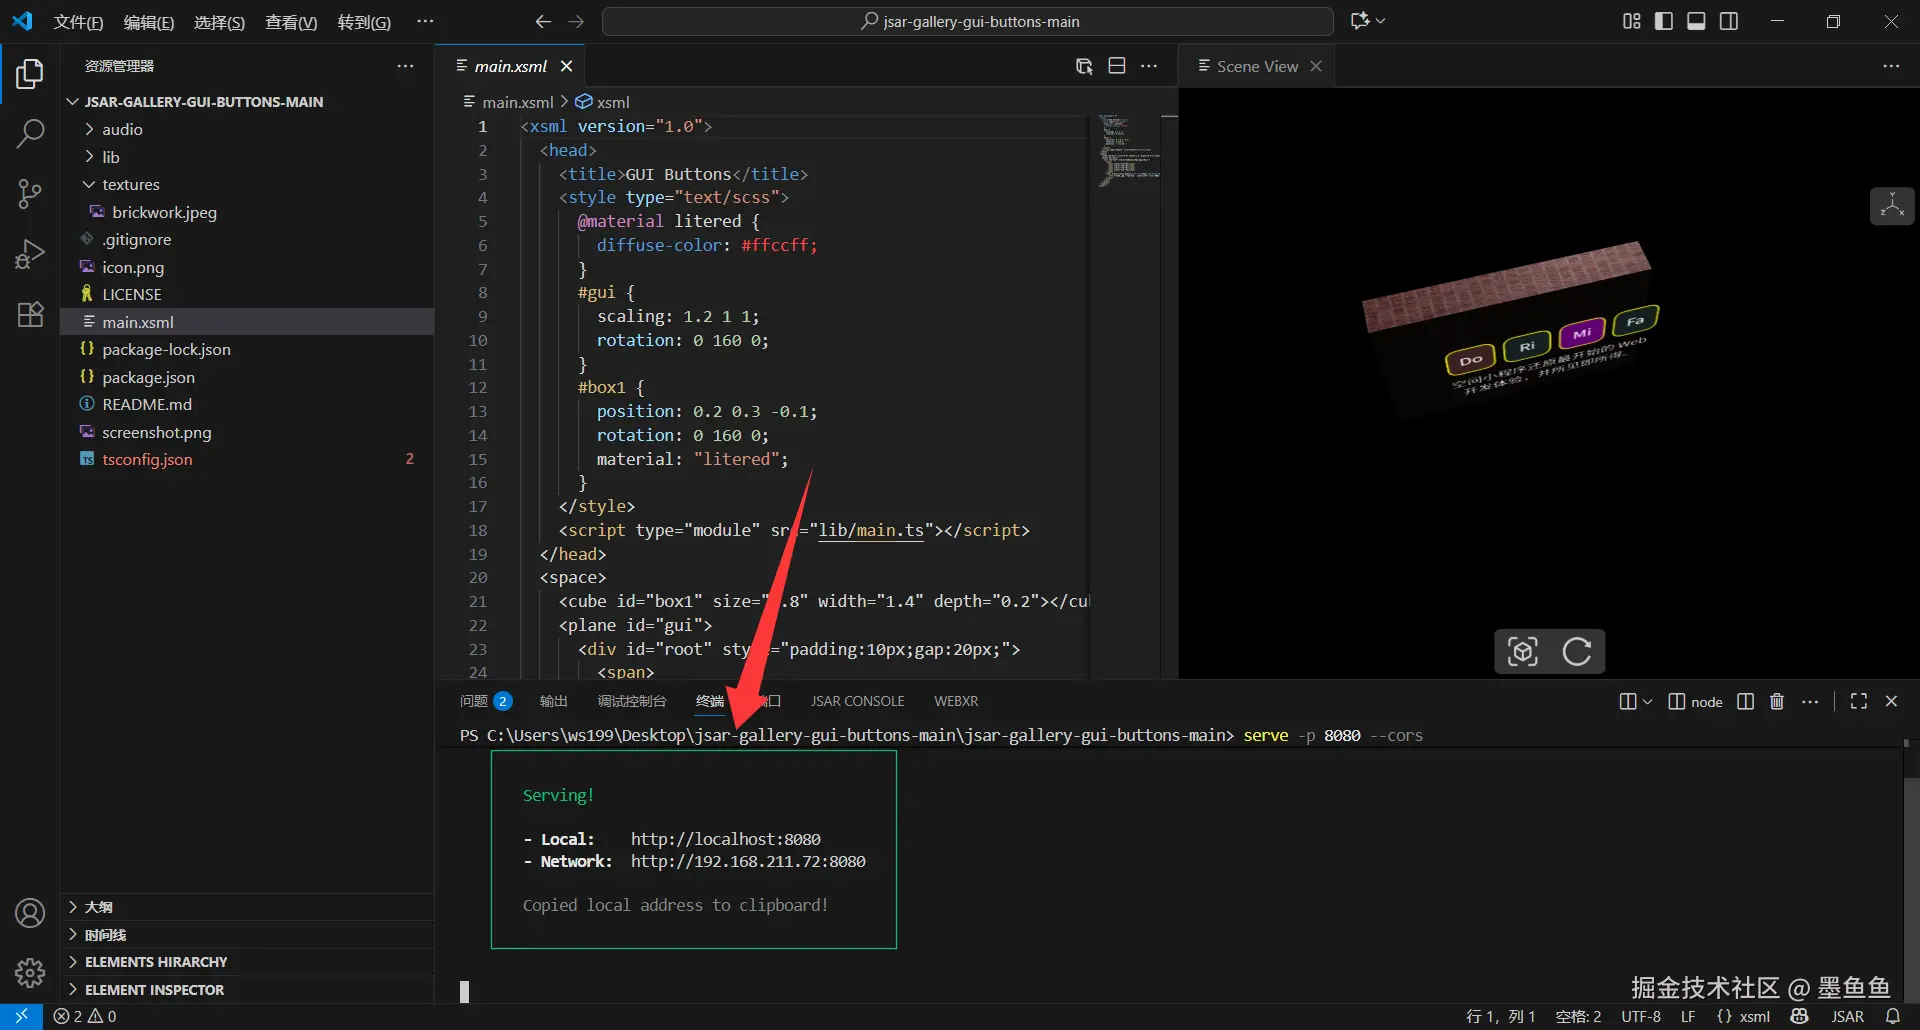Collapse the textures folder
This screenshot has height=1030, width=1920.
[x=130, y=184]
